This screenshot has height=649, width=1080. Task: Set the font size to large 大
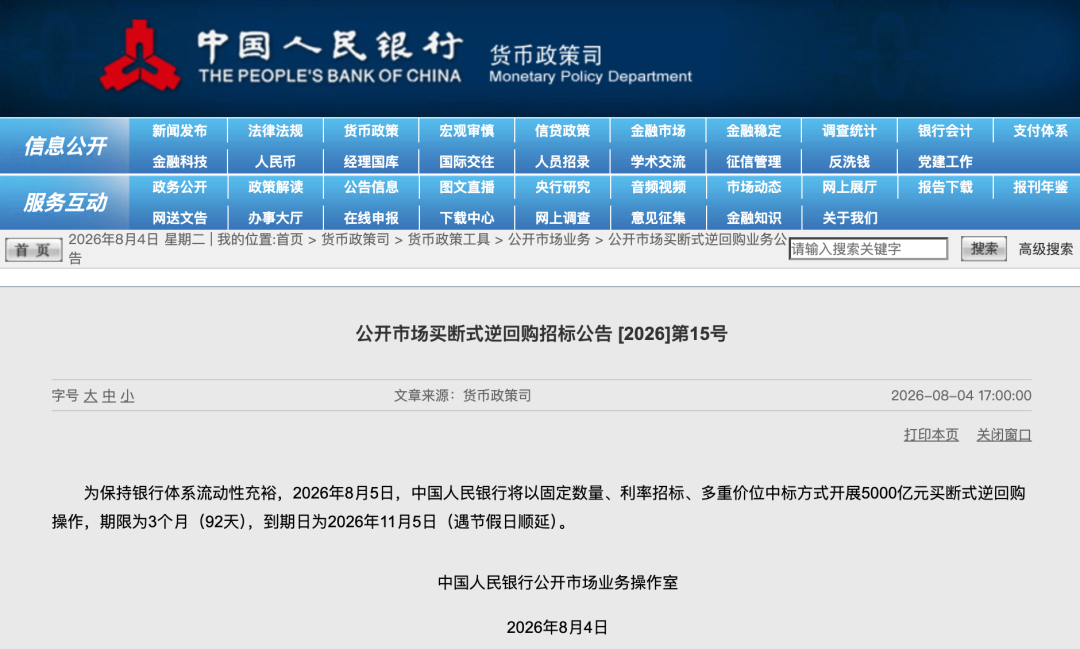90,396
